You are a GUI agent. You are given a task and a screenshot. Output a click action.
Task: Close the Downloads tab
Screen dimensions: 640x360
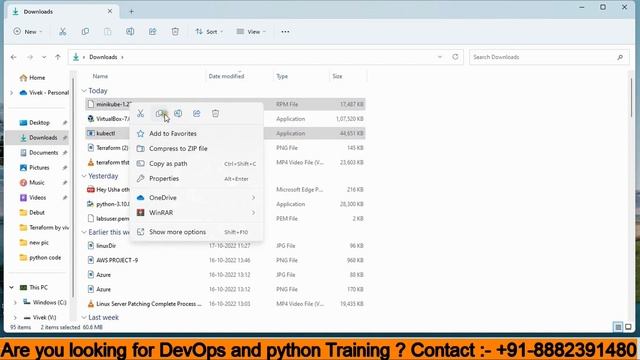(x=109, y=11)
